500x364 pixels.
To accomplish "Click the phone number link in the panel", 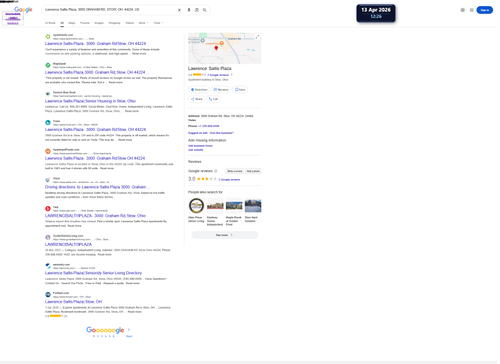I will coord(209,126).
